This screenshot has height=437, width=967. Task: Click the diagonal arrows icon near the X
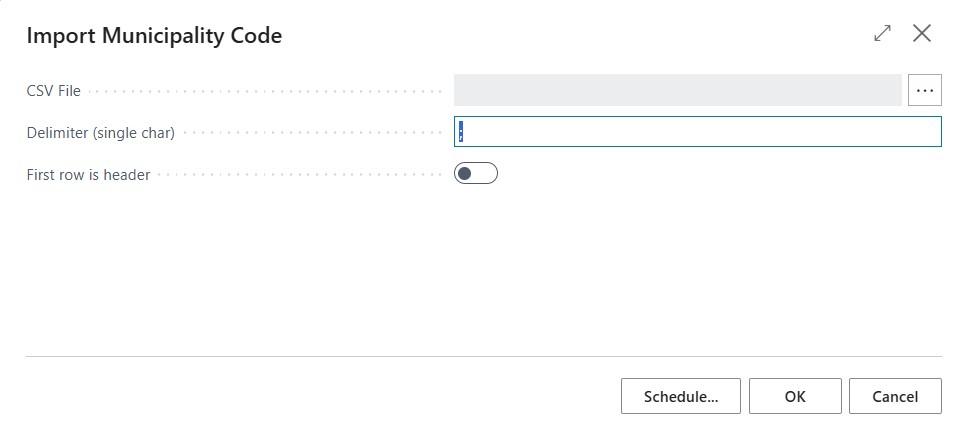883,33
